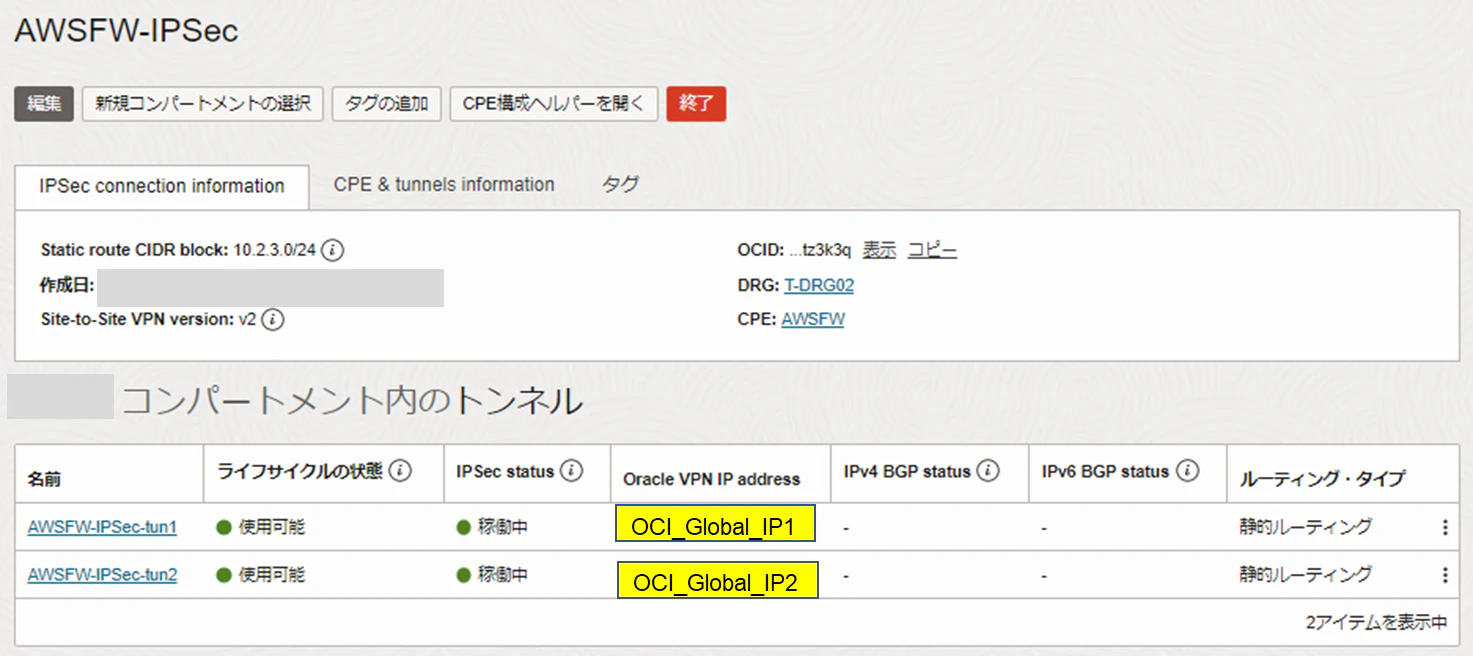The height and width of the screenshot is (656, 1473).
Task: Click the タグの追加 button
Action: point(387,104)
